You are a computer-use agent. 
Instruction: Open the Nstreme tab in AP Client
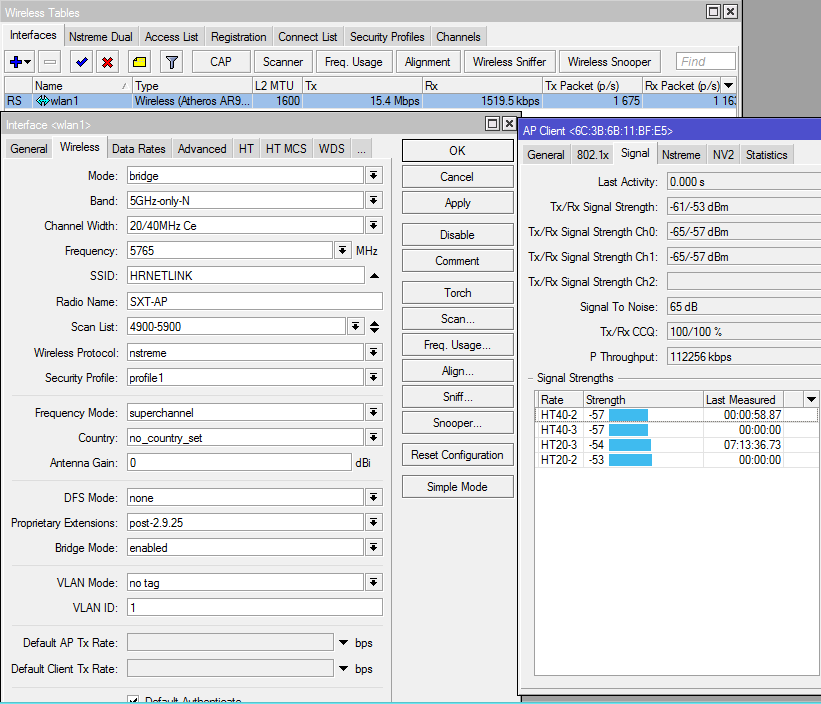[x=680, y=155]
